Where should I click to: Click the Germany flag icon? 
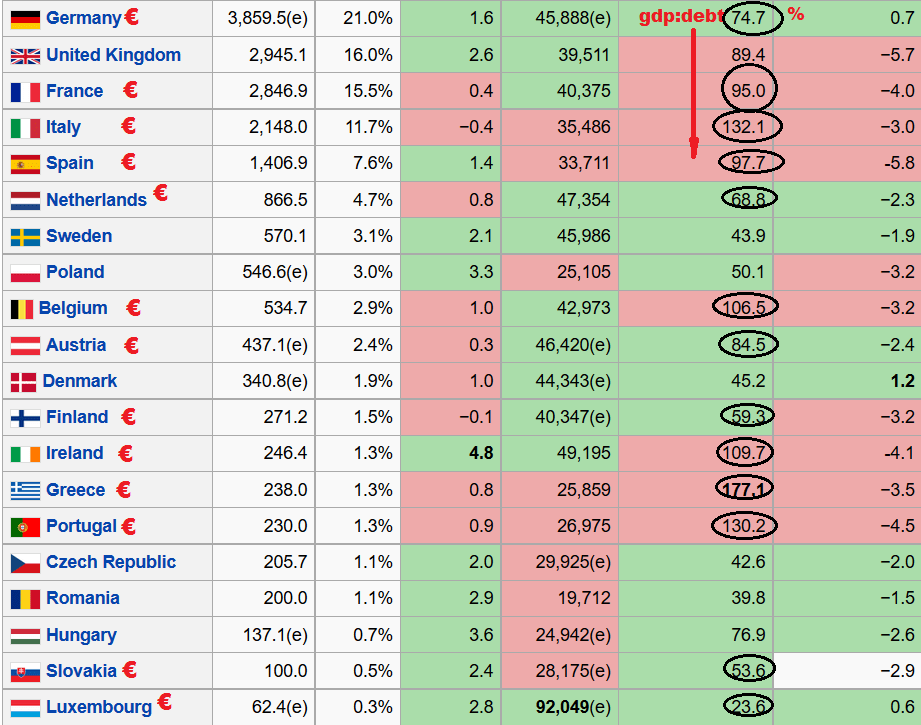click(25, 19)
